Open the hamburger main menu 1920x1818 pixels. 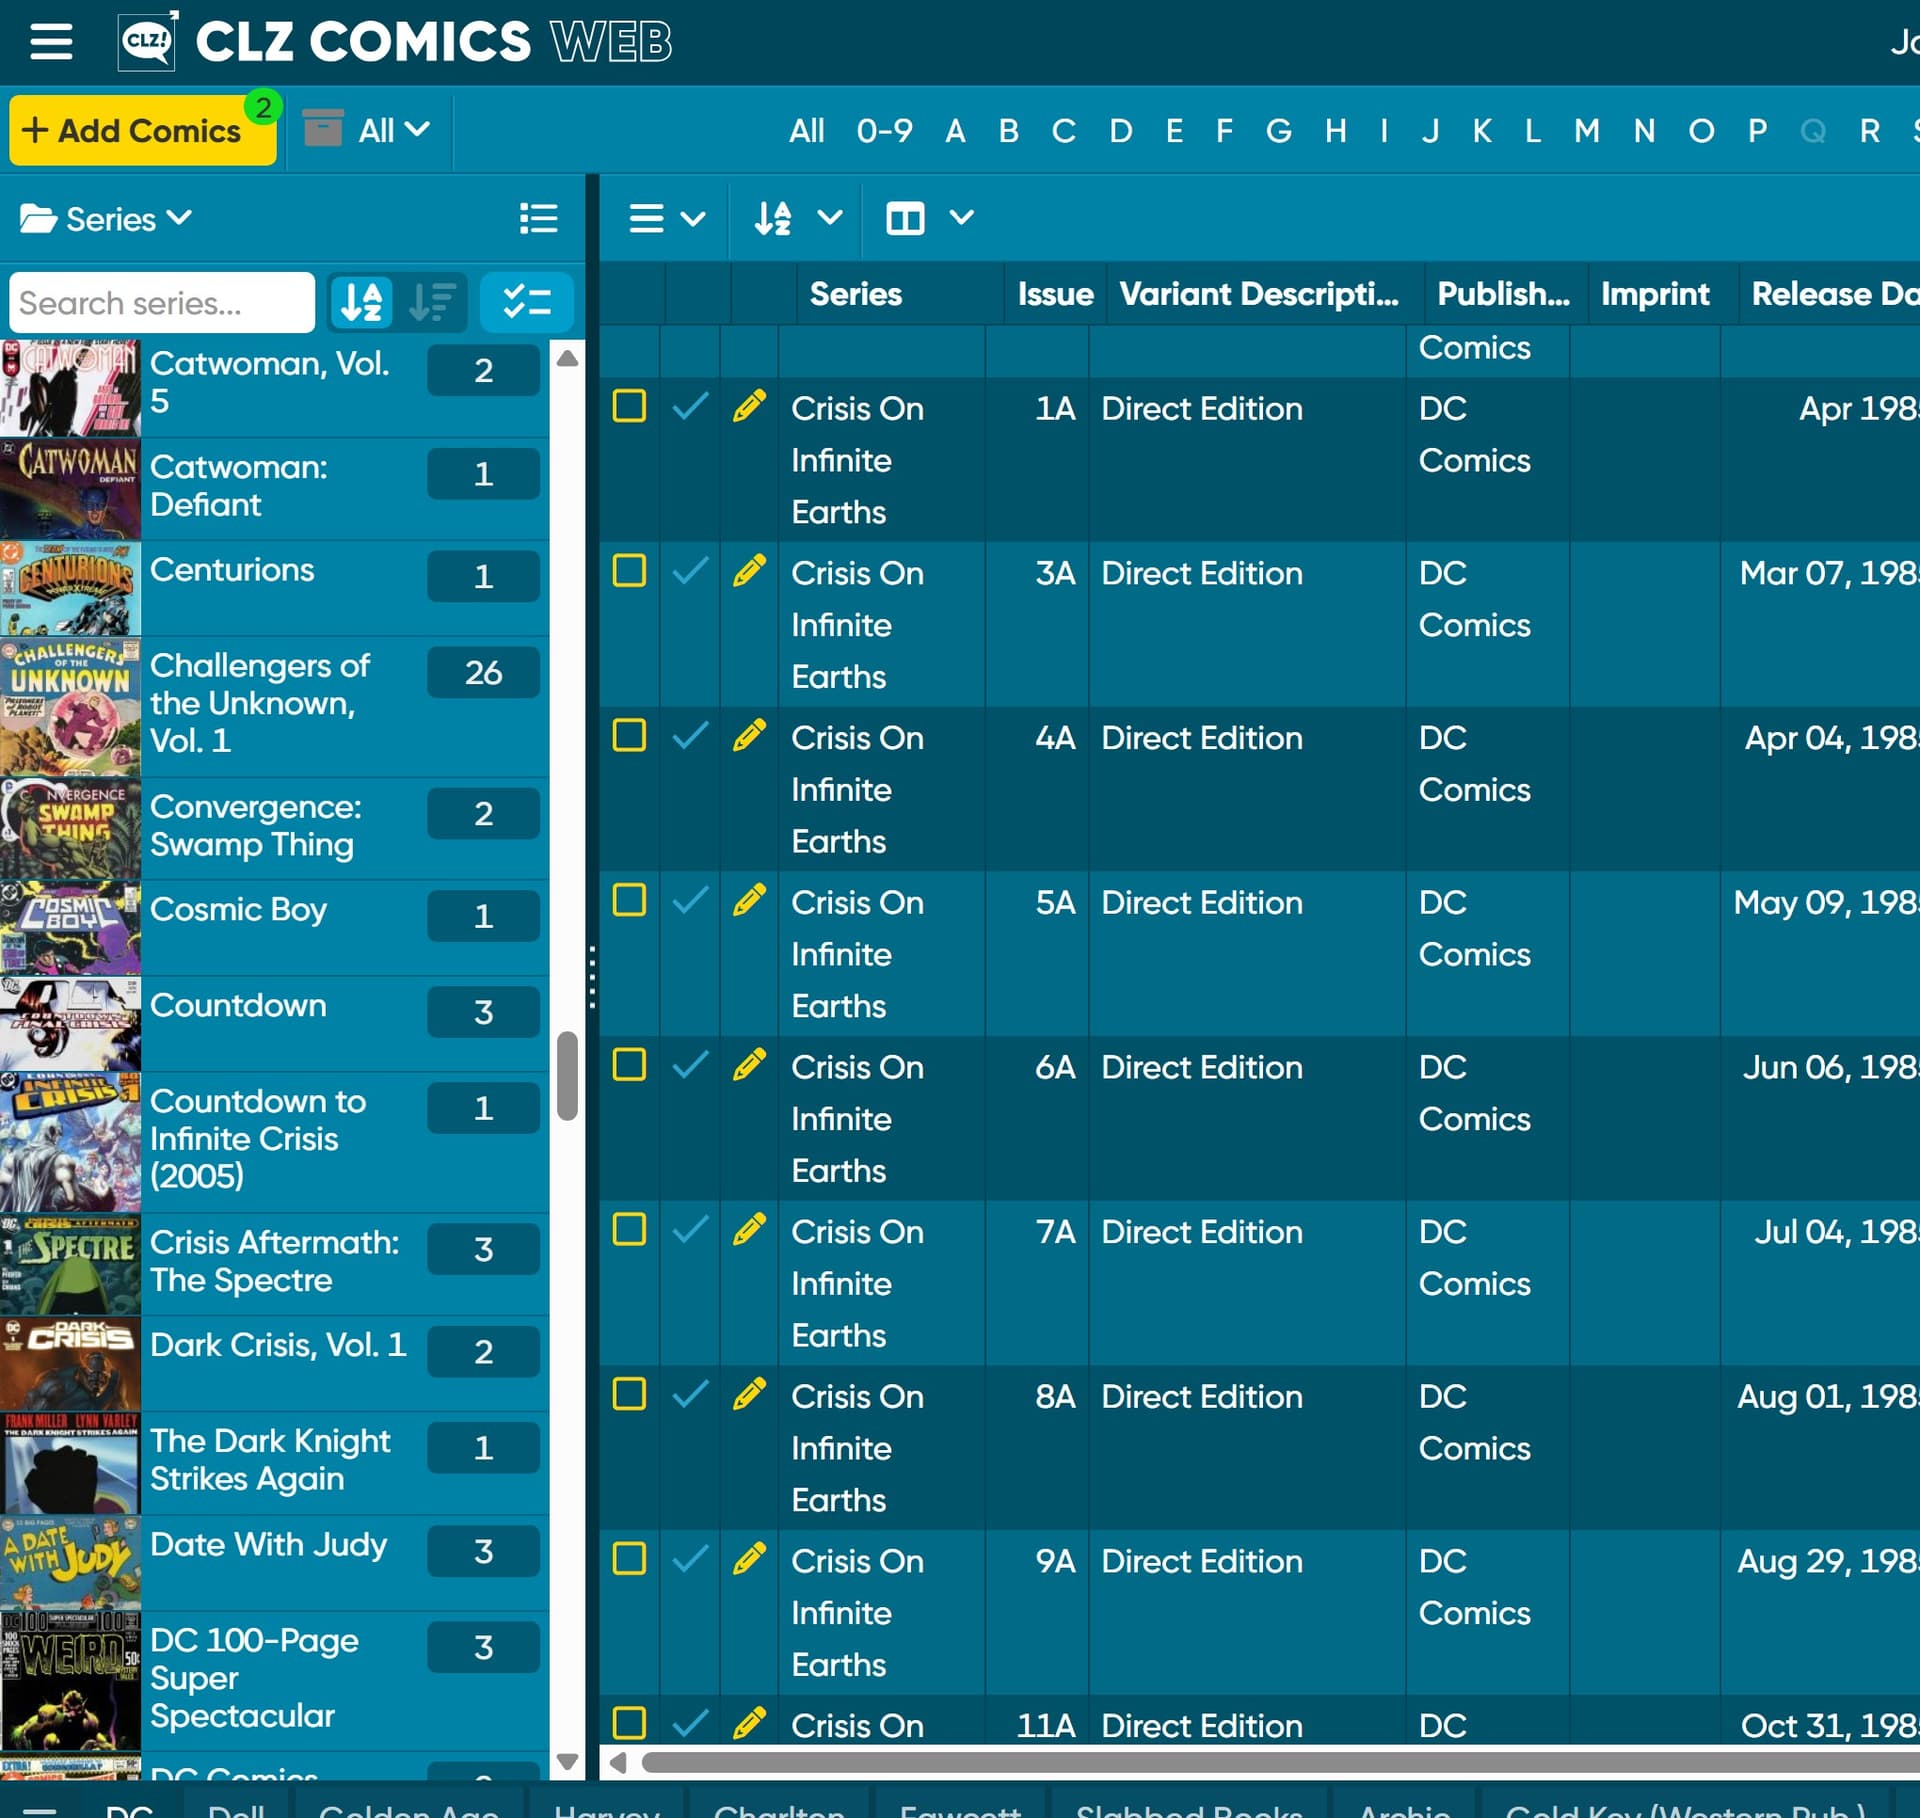point(50,42)
